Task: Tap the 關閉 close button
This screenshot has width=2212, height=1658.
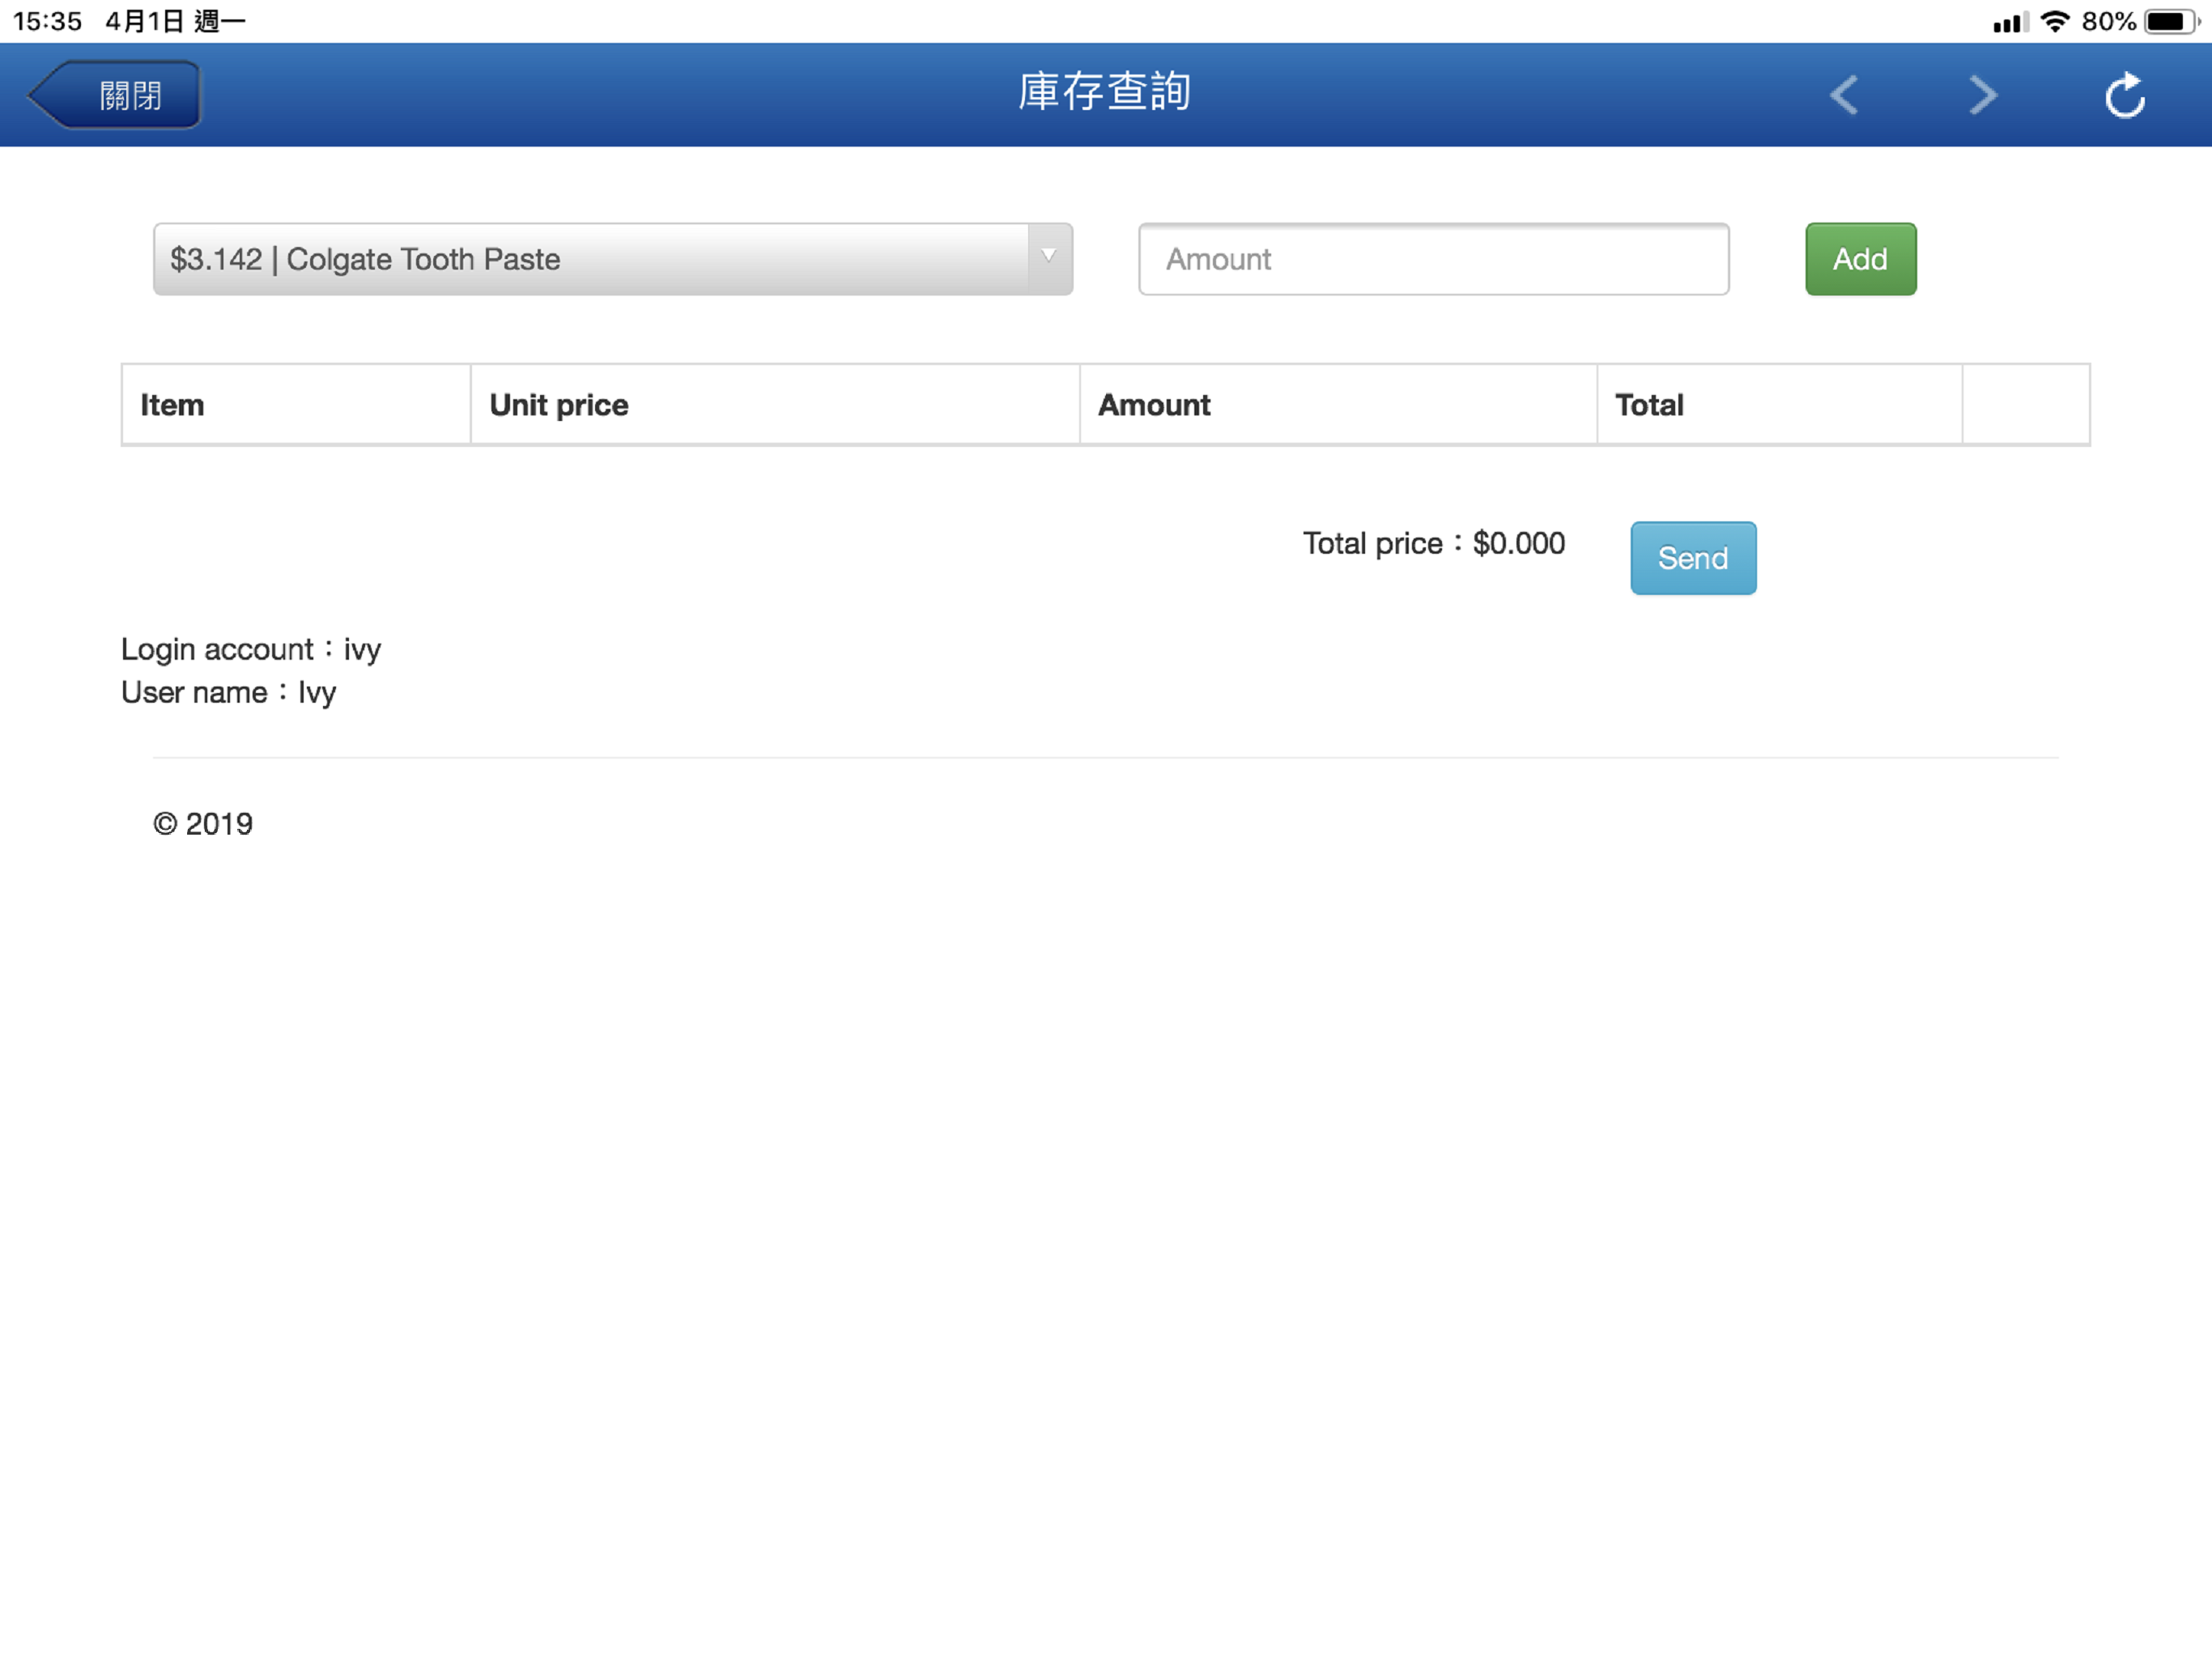Action: click(x=114, y=95)
